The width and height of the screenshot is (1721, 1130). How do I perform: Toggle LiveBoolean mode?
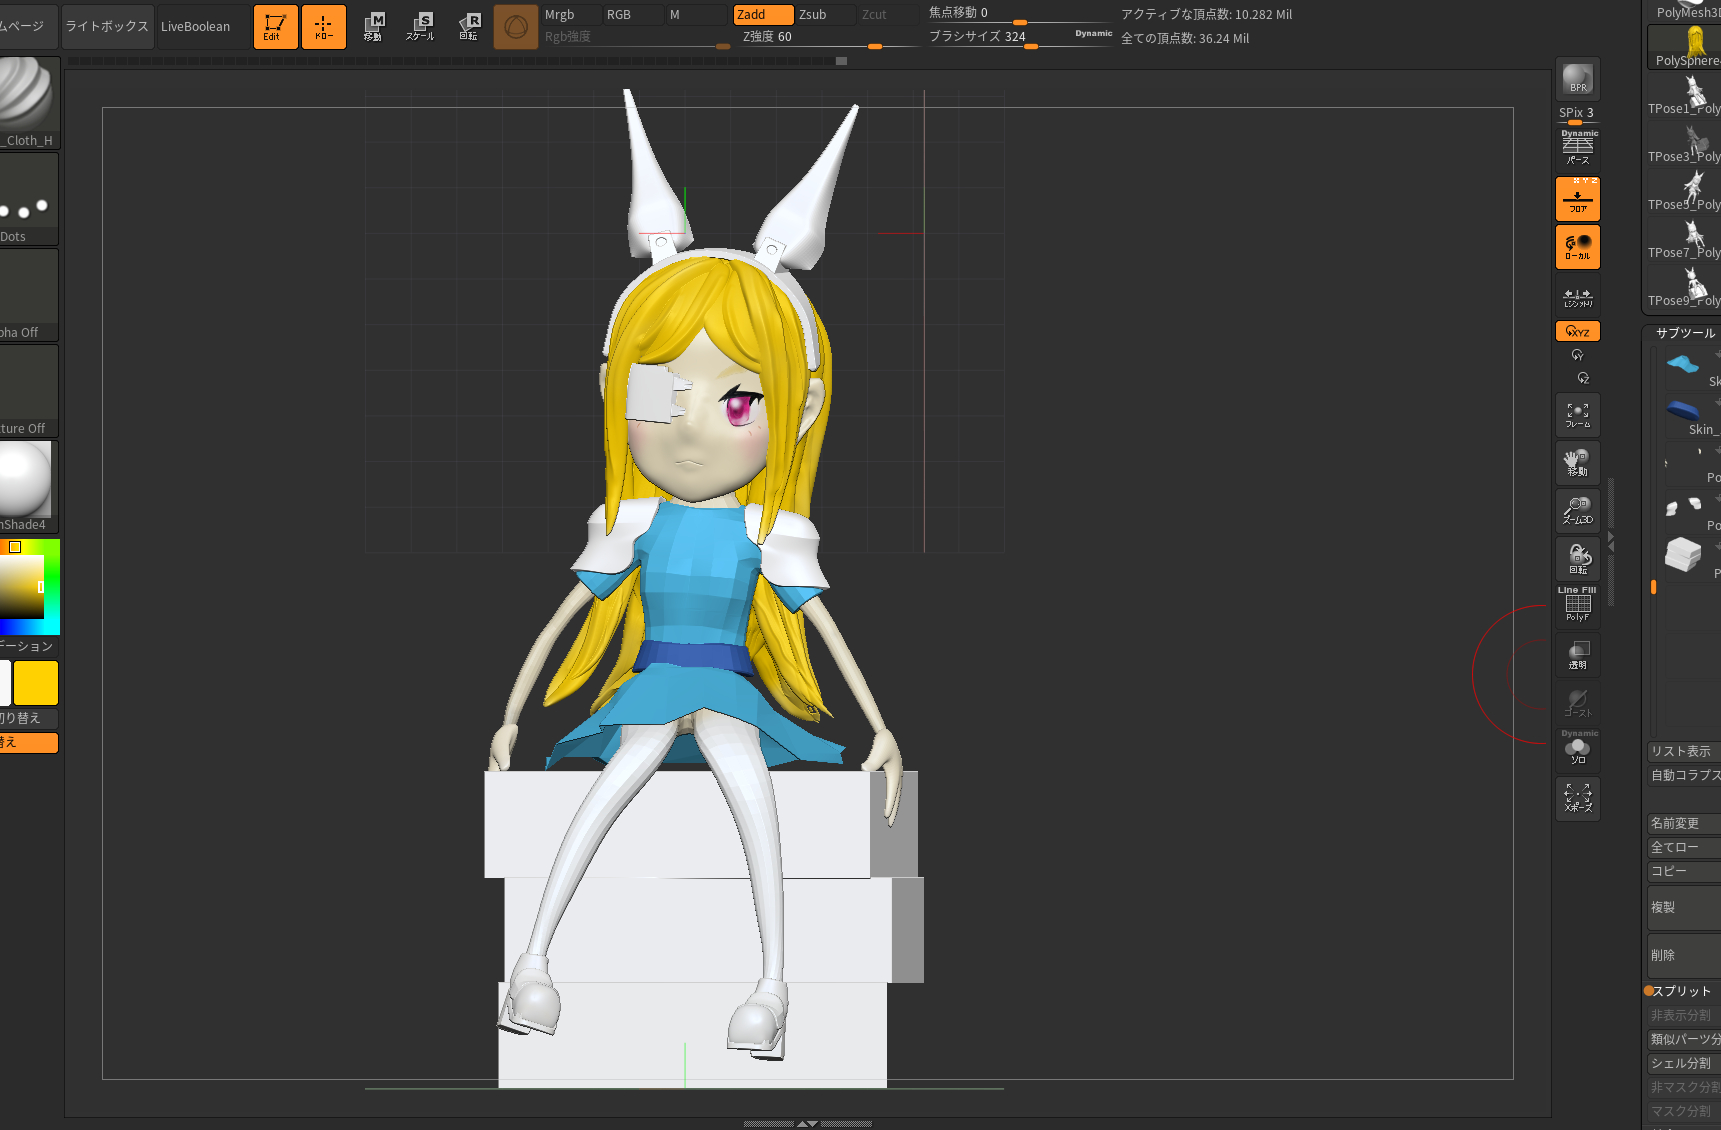tap(203, 27)
